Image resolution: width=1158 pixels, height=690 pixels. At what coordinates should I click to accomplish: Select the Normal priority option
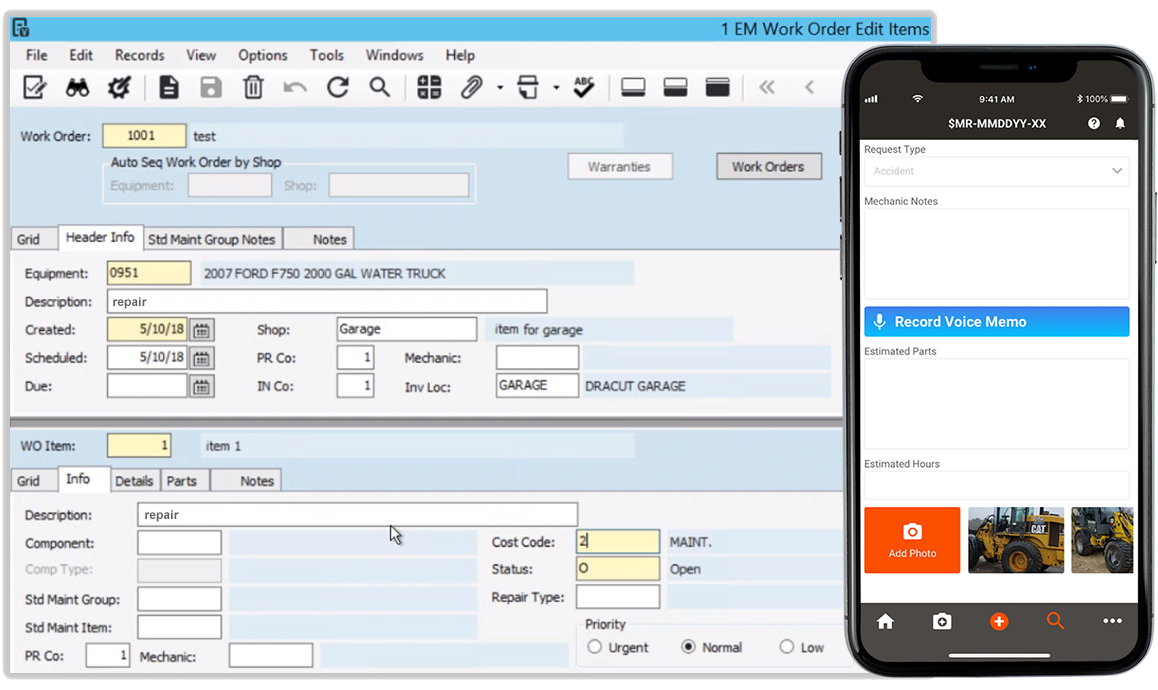[x=688, y=647]
